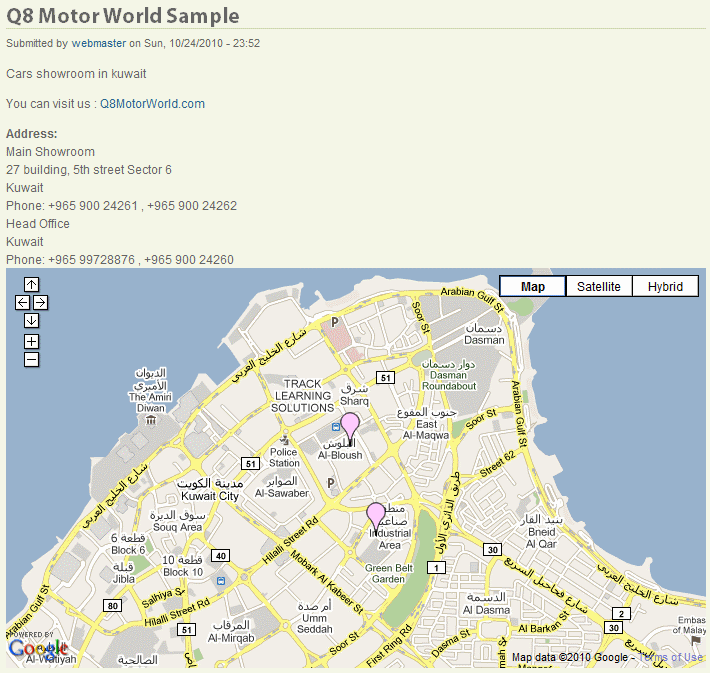Click route 2 shield on the map

pos(621,614)
